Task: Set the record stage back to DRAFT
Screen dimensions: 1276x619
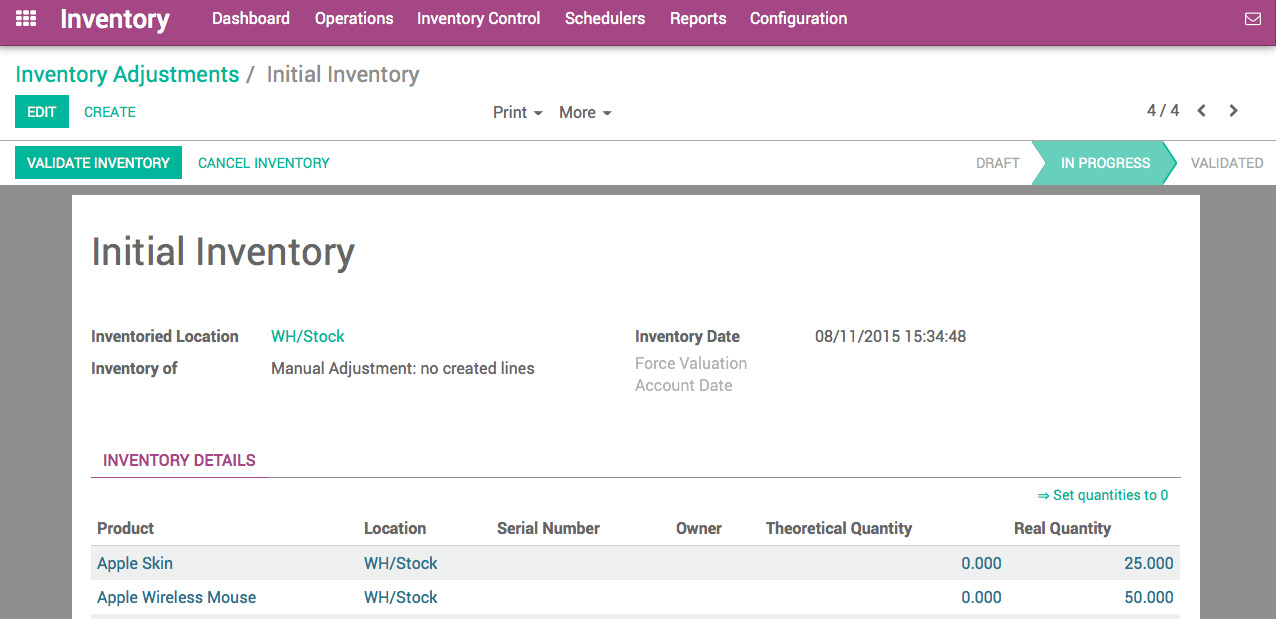Action: tap(997, 162)
